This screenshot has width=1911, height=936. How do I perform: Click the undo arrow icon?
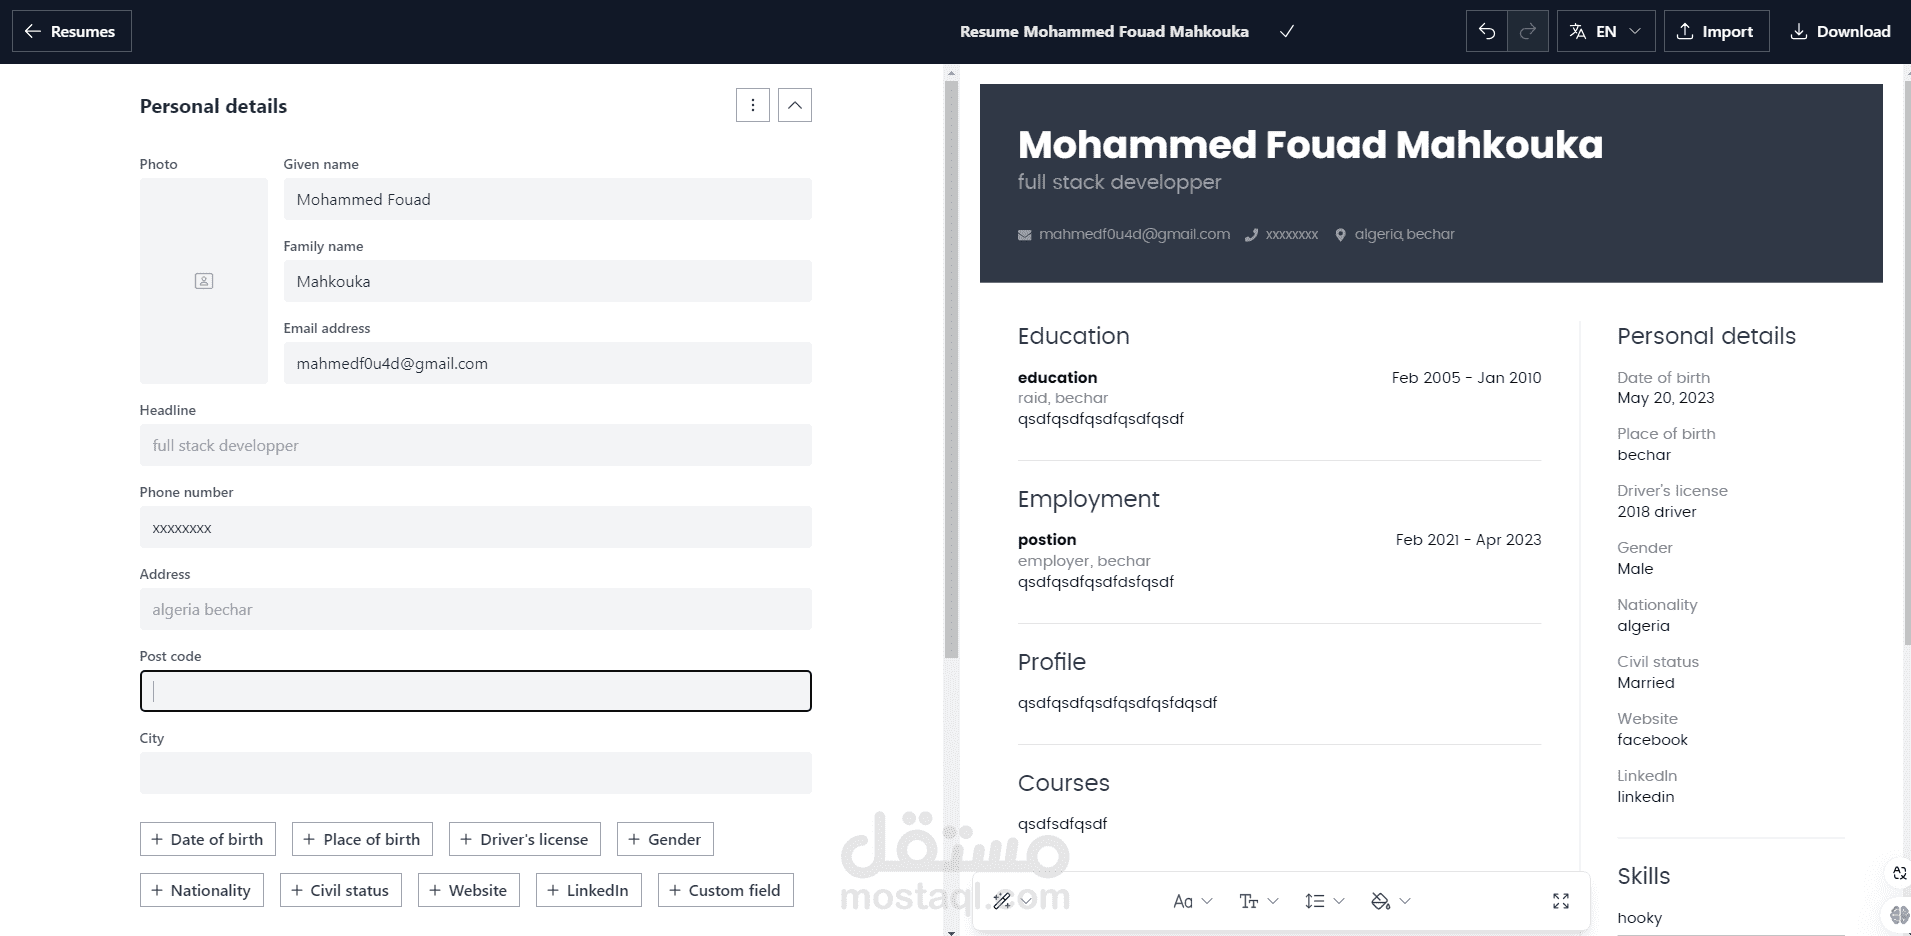point(1486,31)
